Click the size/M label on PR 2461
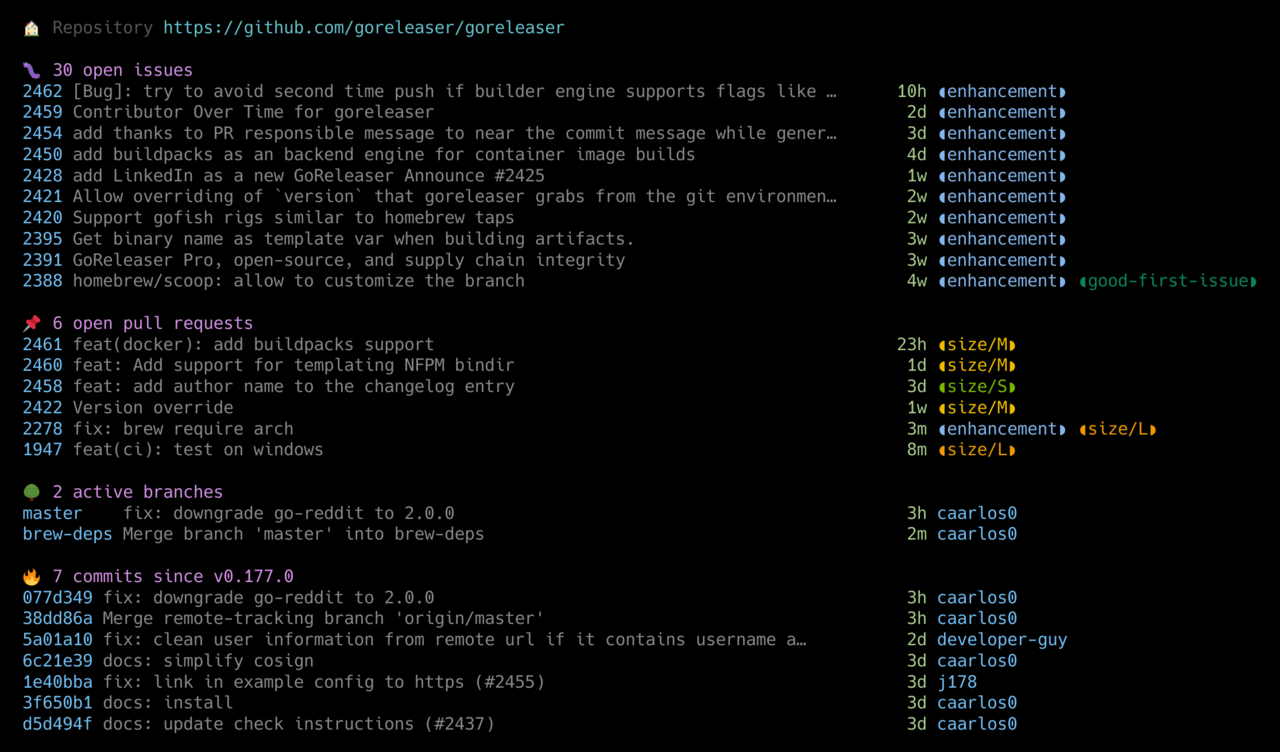The height and width of the screenshot is (752, 1280). click(977, 344)
